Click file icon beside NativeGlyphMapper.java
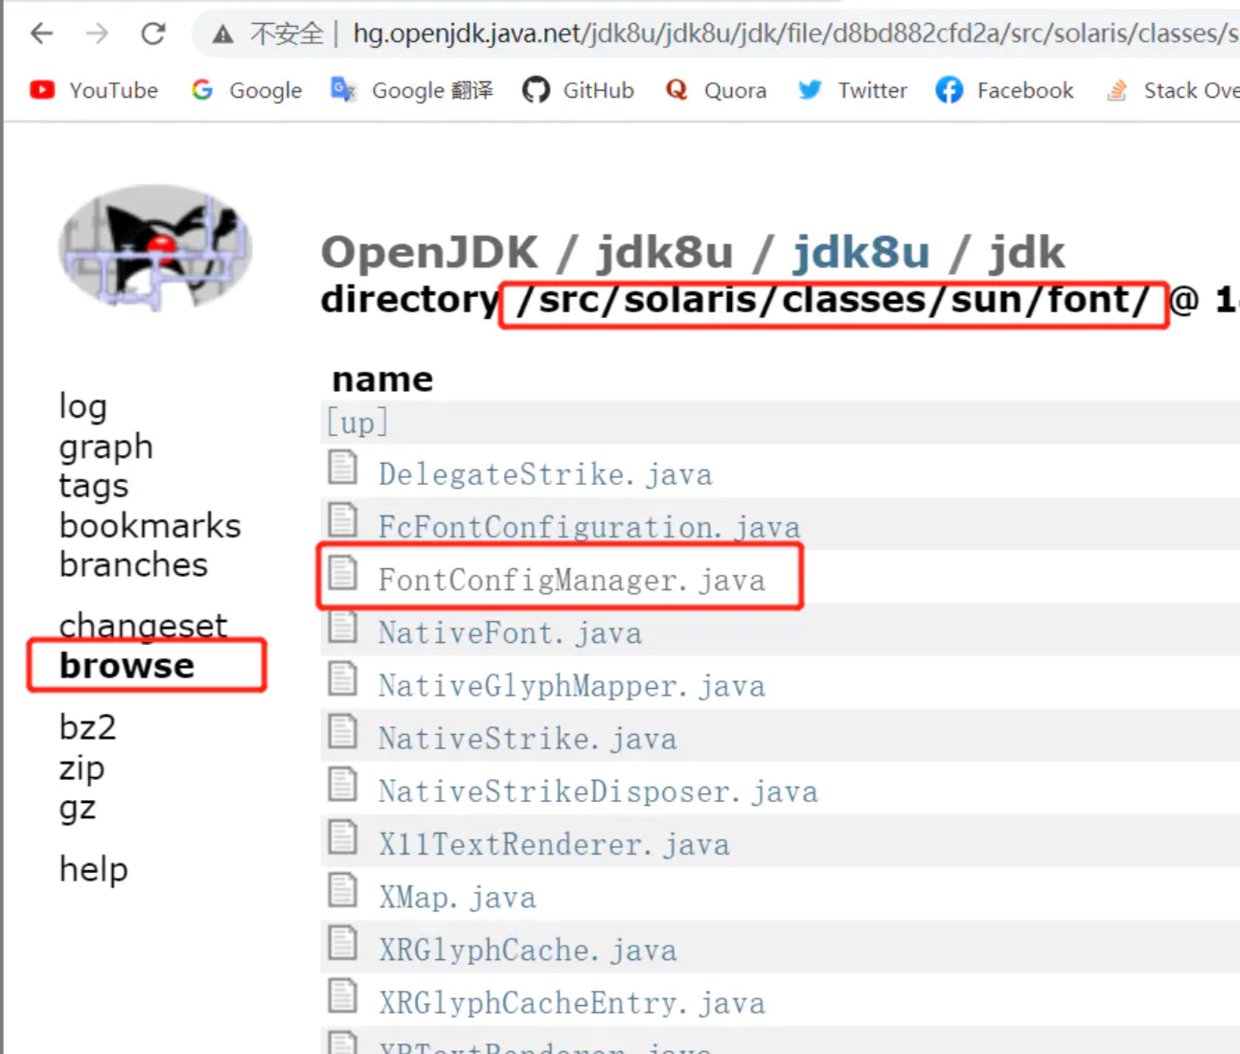The height and width of the screenshot is (1054, 1240). 343,679
